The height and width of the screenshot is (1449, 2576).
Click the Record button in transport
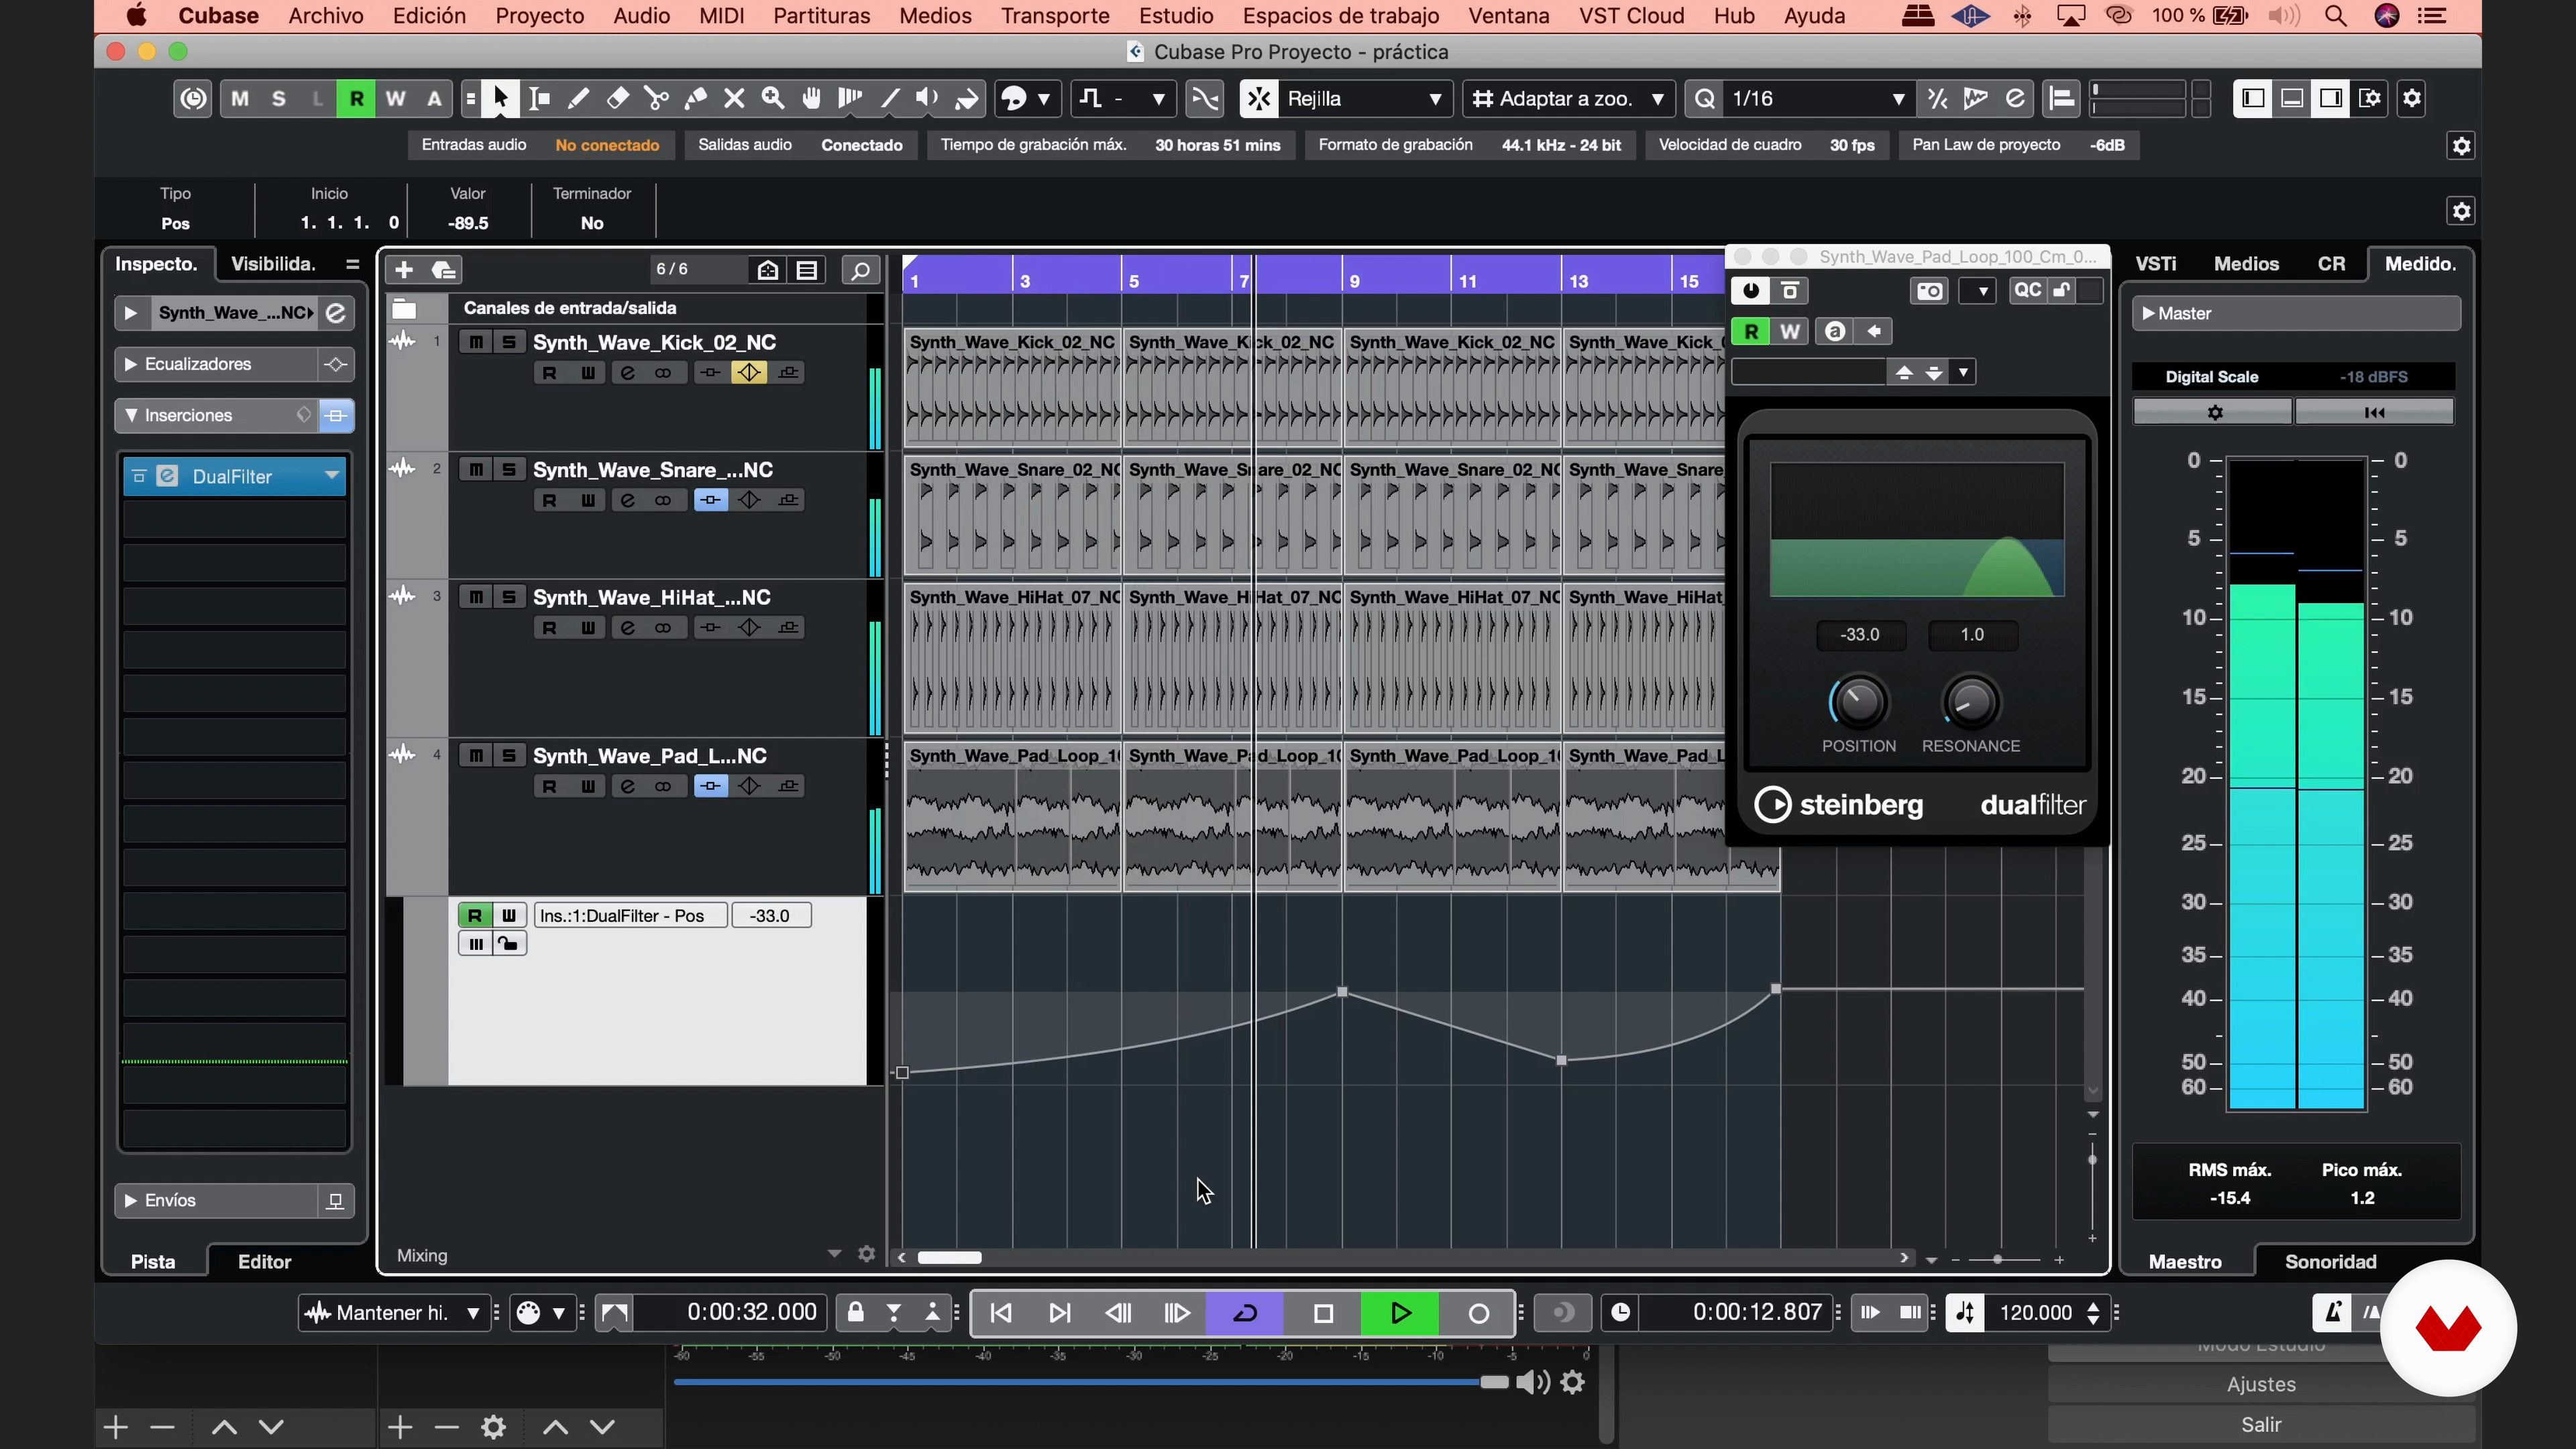coord(1478,1313)
